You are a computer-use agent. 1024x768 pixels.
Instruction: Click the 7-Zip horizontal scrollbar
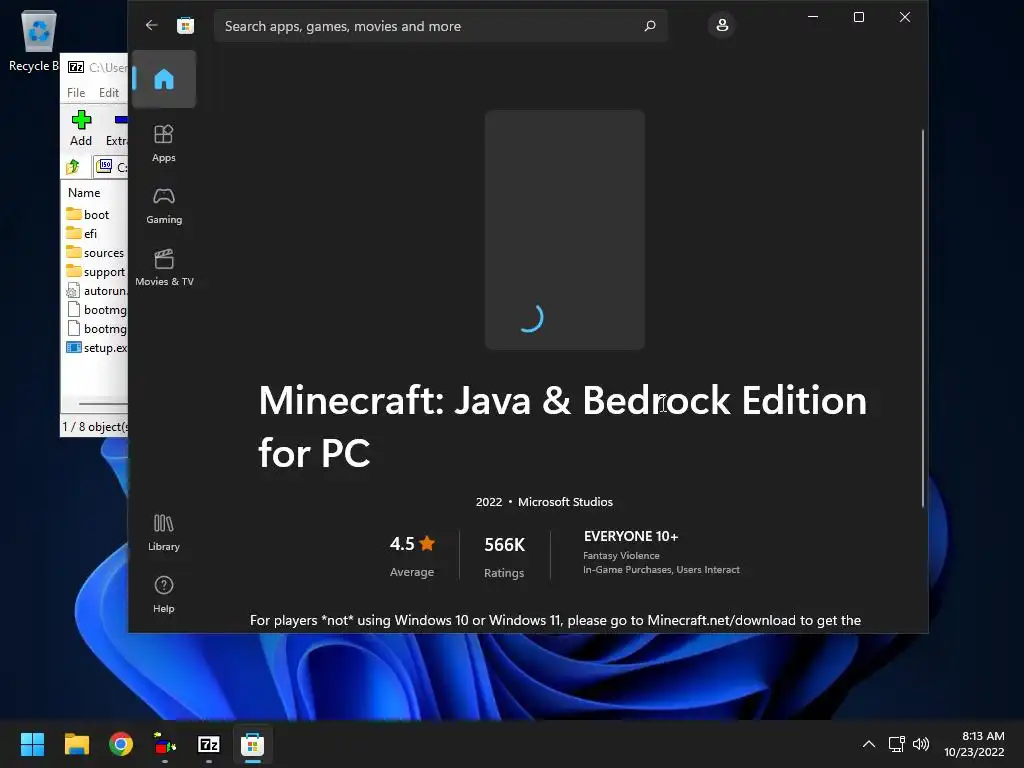click(103, 404)
